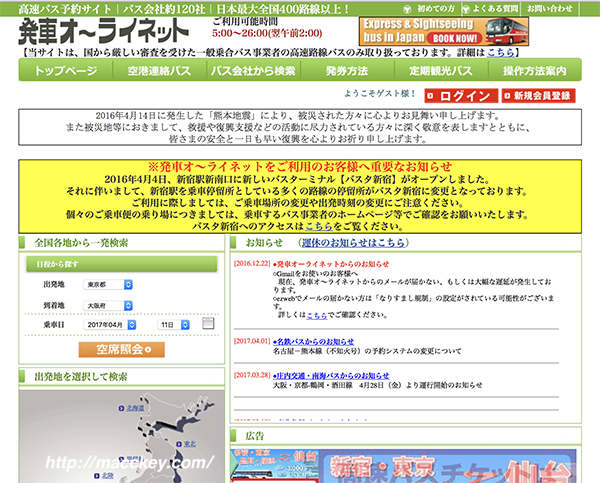
Task: Click the 新規会員登録 button
Action: (x=538, y=96)
